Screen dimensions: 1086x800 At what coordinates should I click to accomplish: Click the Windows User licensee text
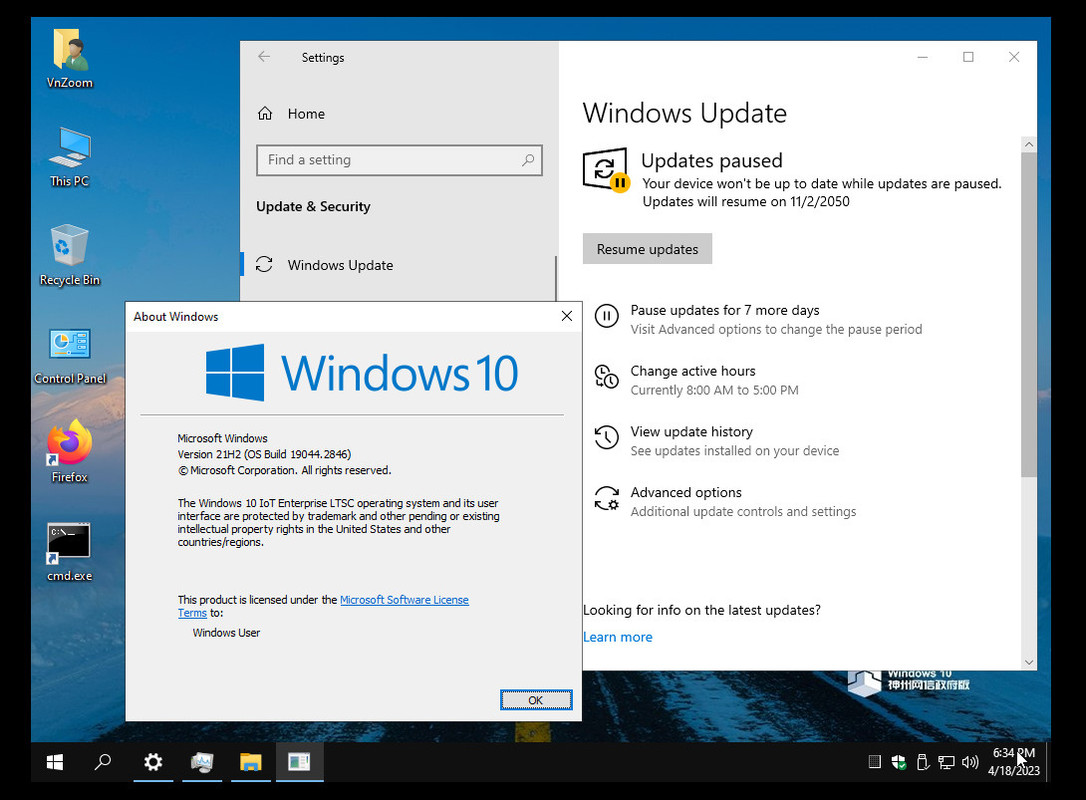click(x=226, y=633)
